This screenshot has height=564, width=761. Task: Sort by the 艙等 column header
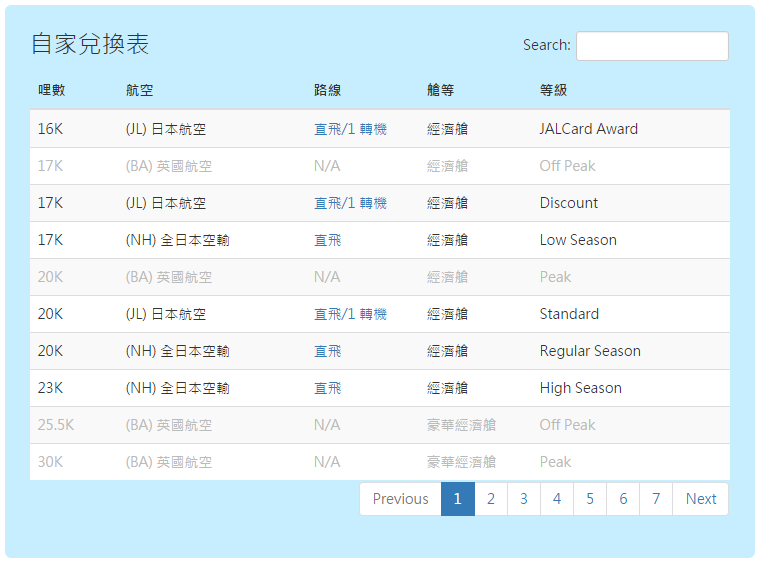coord(440,90)
